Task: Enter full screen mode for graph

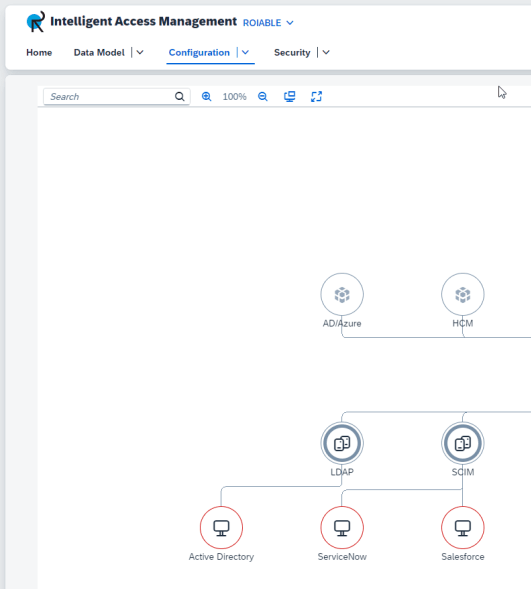Action: click(x=317, y=97)
